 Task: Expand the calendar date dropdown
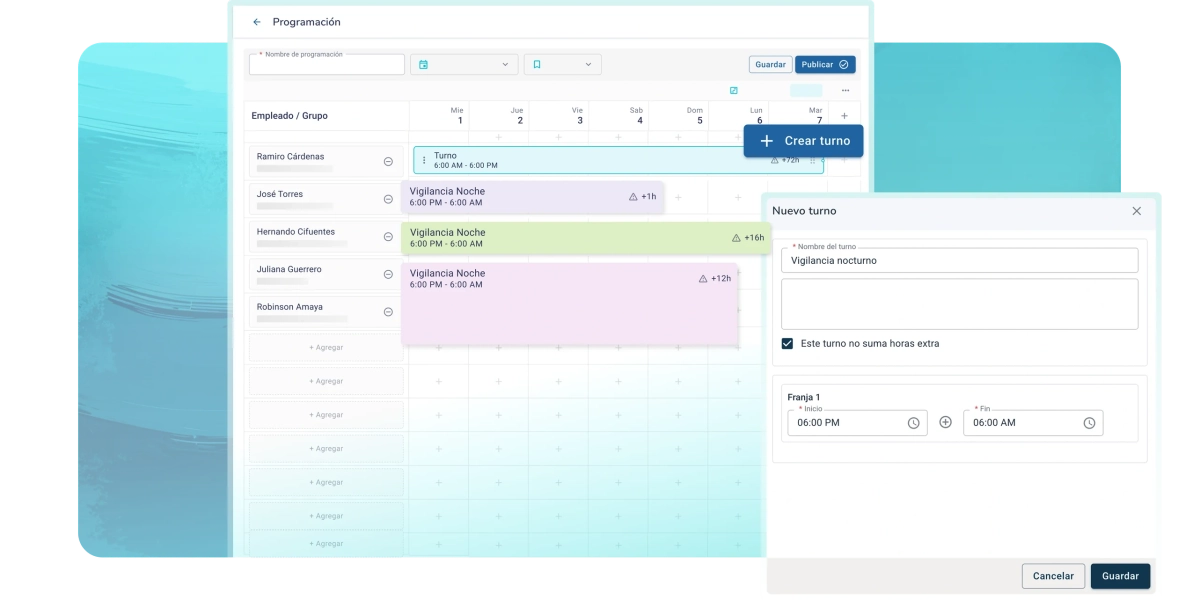point(464,64)
